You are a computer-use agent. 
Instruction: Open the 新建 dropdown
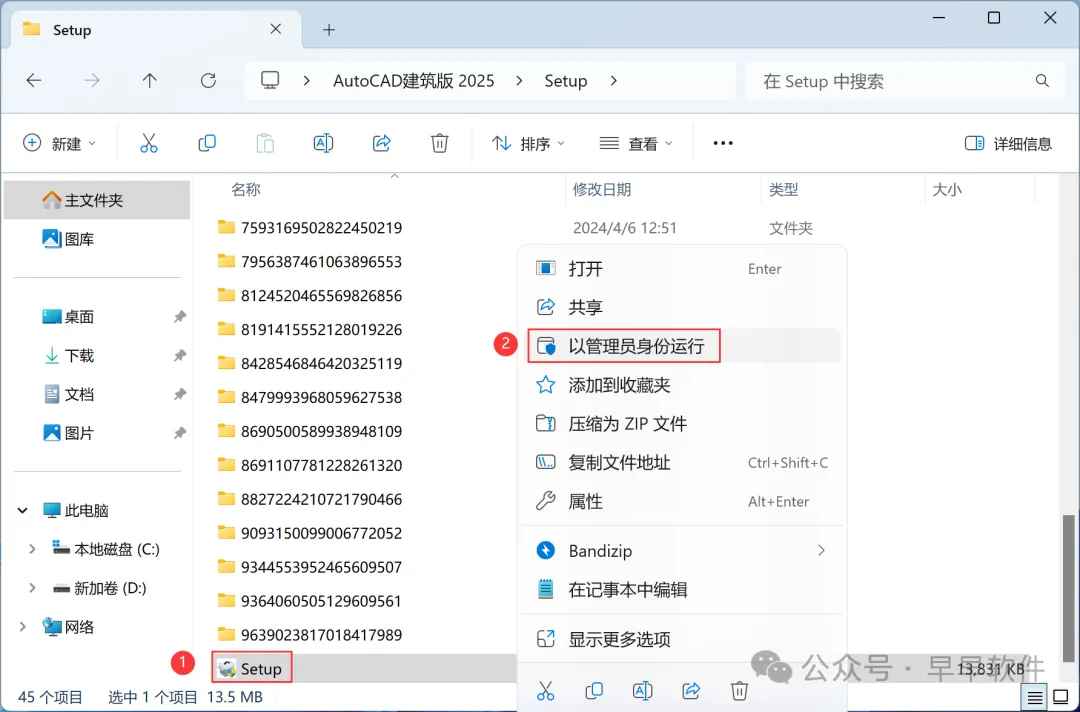click(x=59, y=143)
